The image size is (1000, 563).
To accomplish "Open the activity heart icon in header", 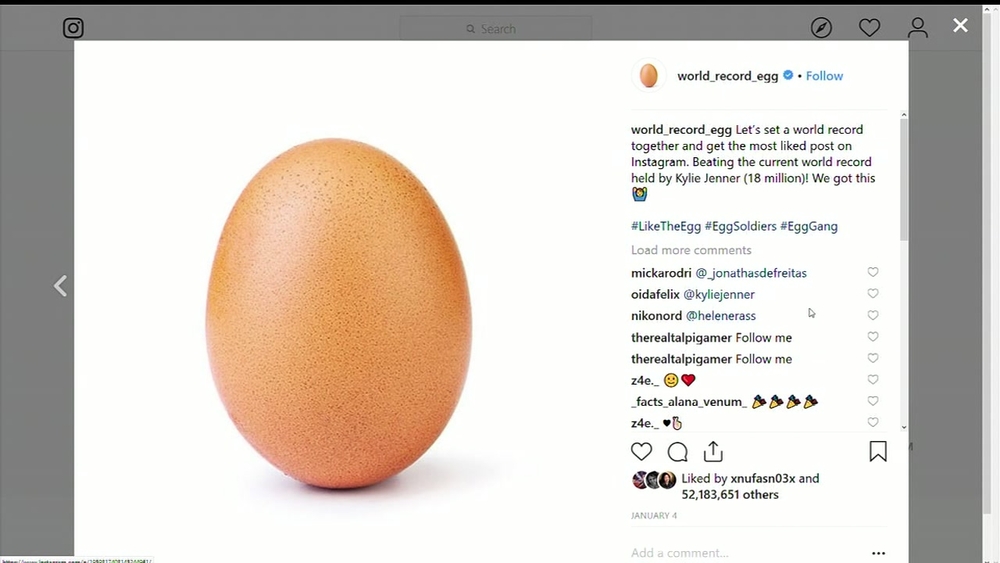I will (x=870, y=28).
